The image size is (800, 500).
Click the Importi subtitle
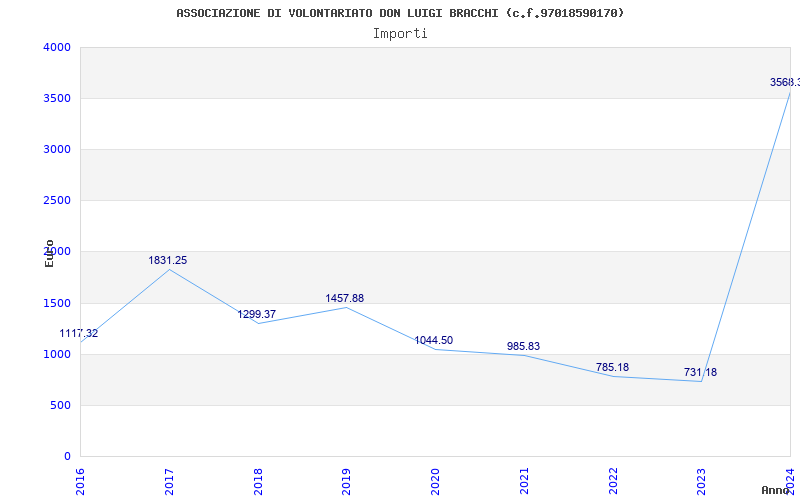coord(400,34)
